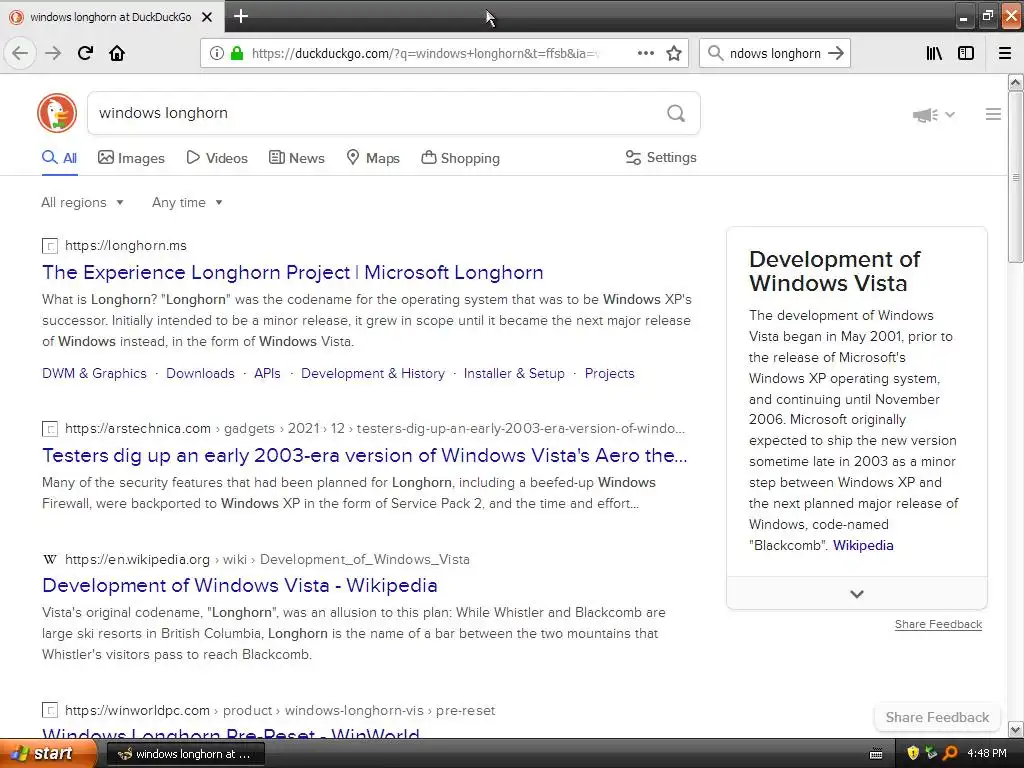Viewport: 1024px width, 768px height.
Task: Expand the Vista info box chevron
Action: click(857, 594)
